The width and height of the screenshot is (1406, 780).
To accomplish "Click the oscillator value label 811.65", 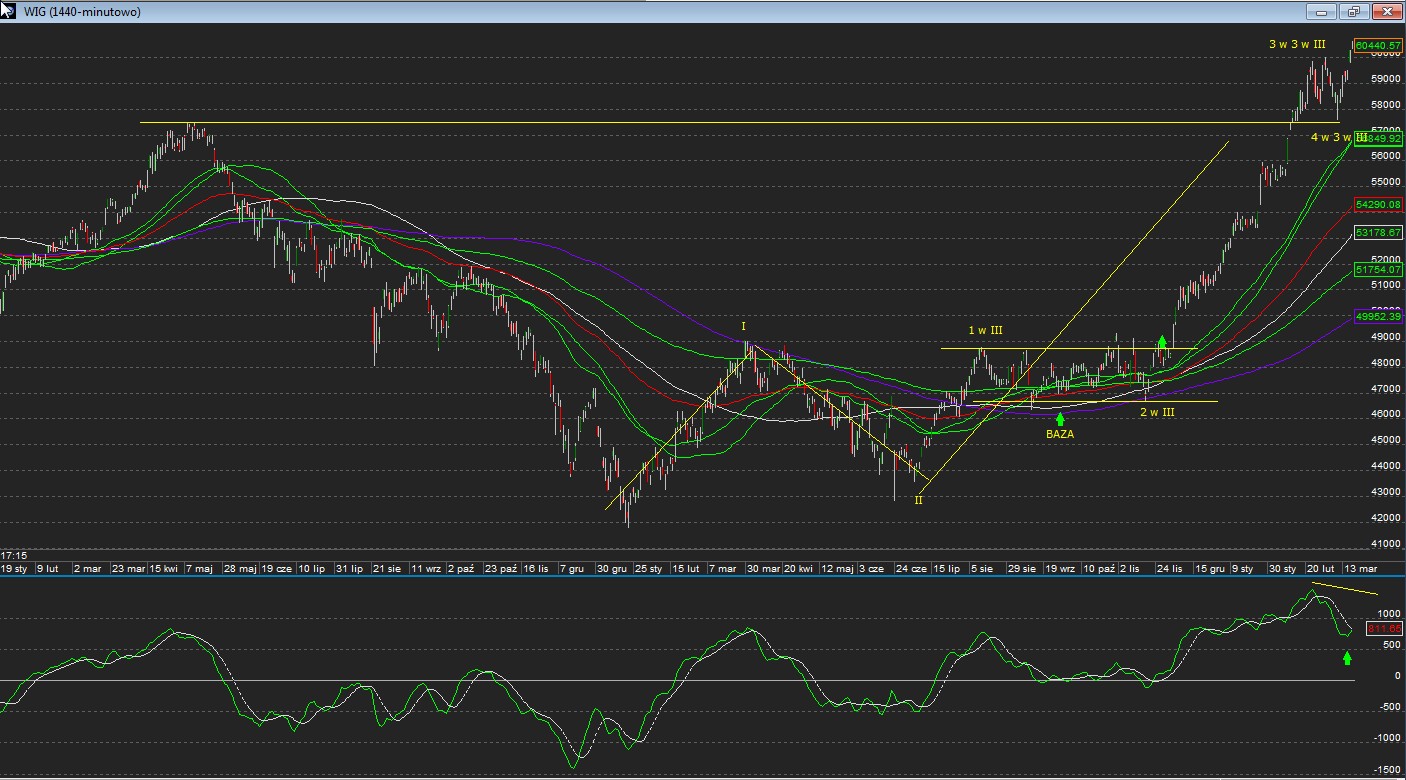I will click(x=1383, y=629).
